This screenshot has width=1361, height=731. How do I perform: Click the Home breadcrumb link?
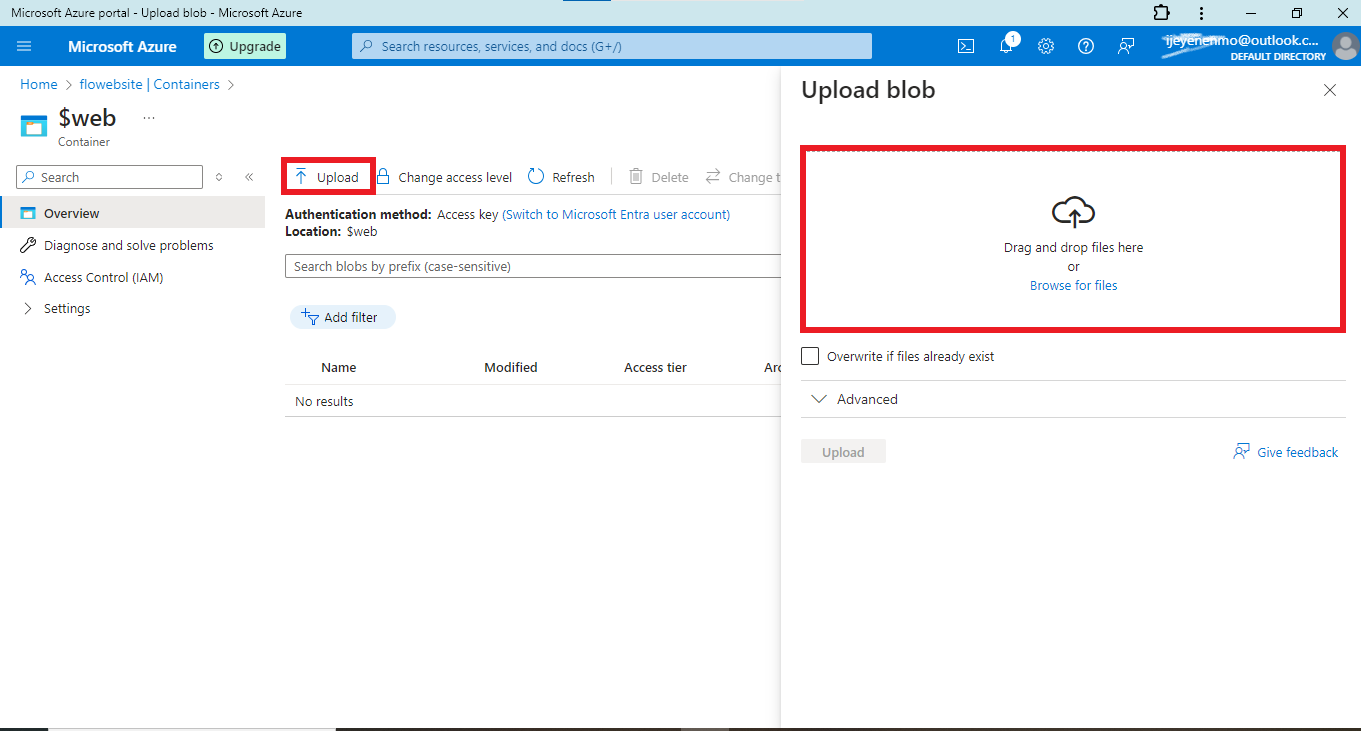39,85
